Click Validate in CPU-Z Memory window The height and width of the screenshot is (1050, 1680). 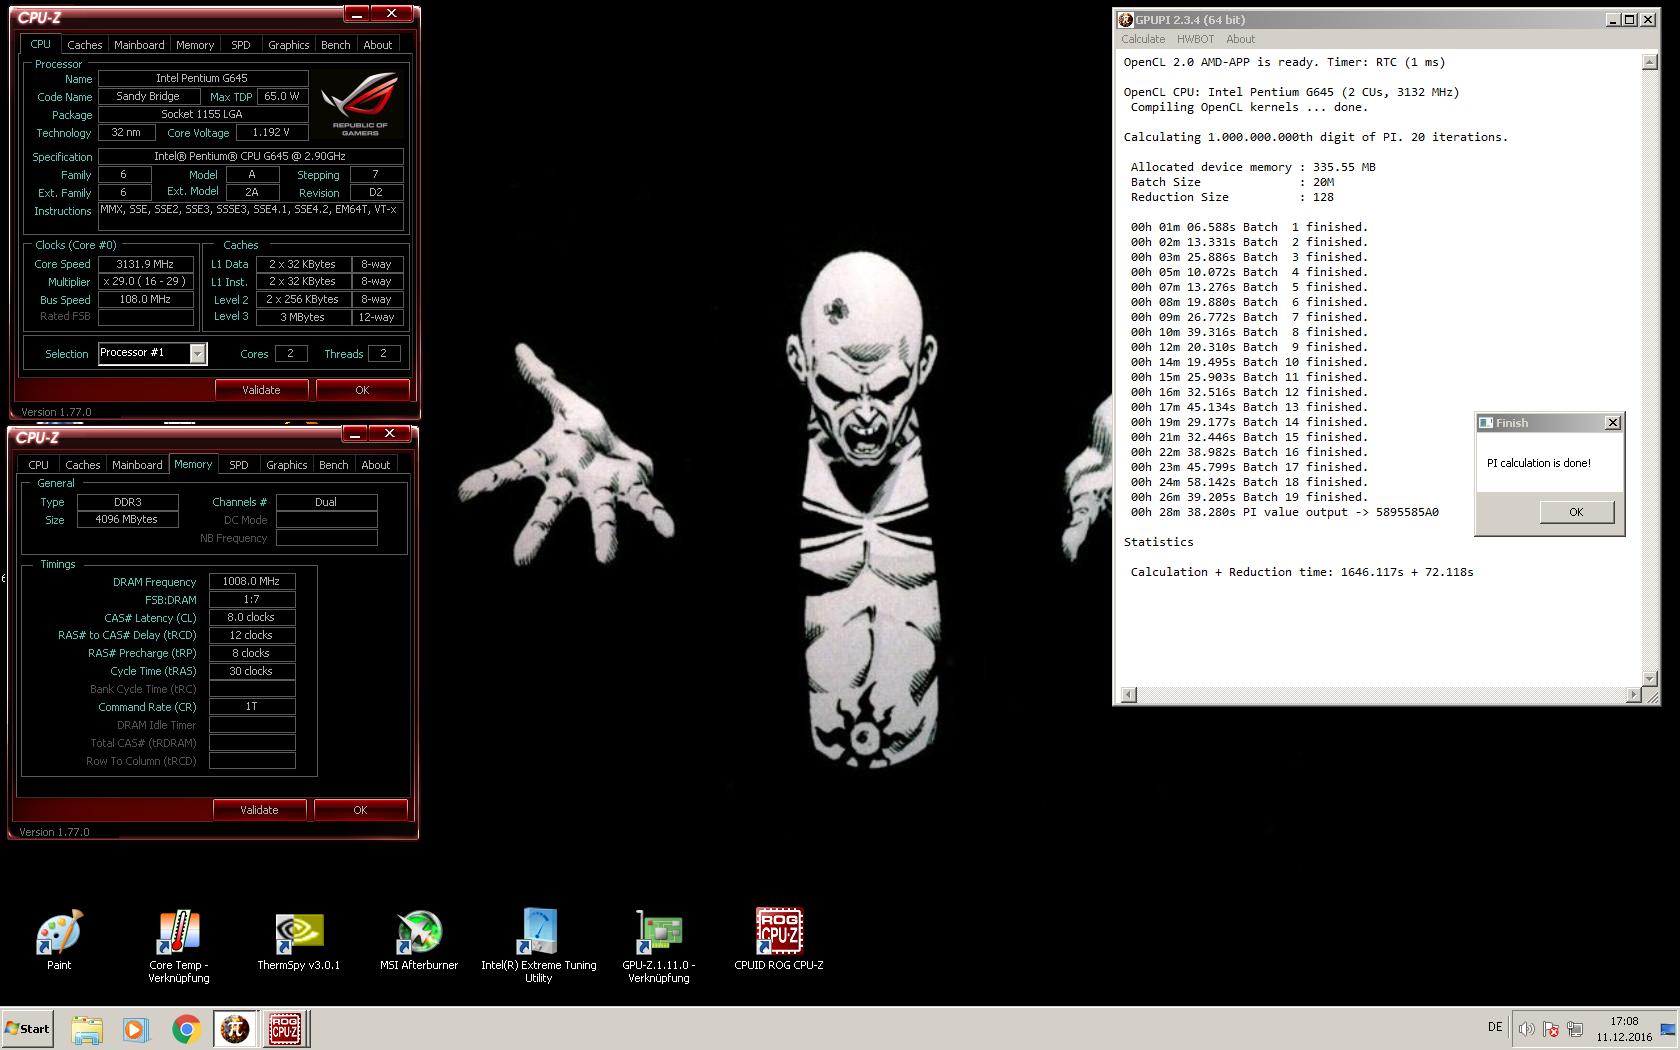click(259, 810)
